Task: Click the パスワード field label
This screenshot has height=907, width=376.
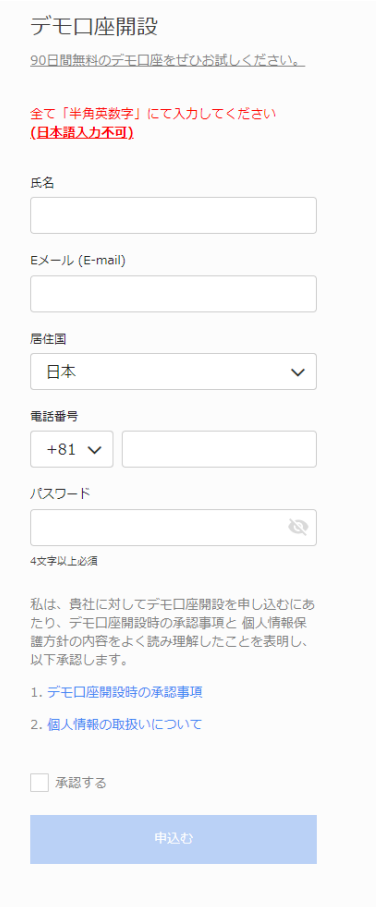Action: (60, 493)
